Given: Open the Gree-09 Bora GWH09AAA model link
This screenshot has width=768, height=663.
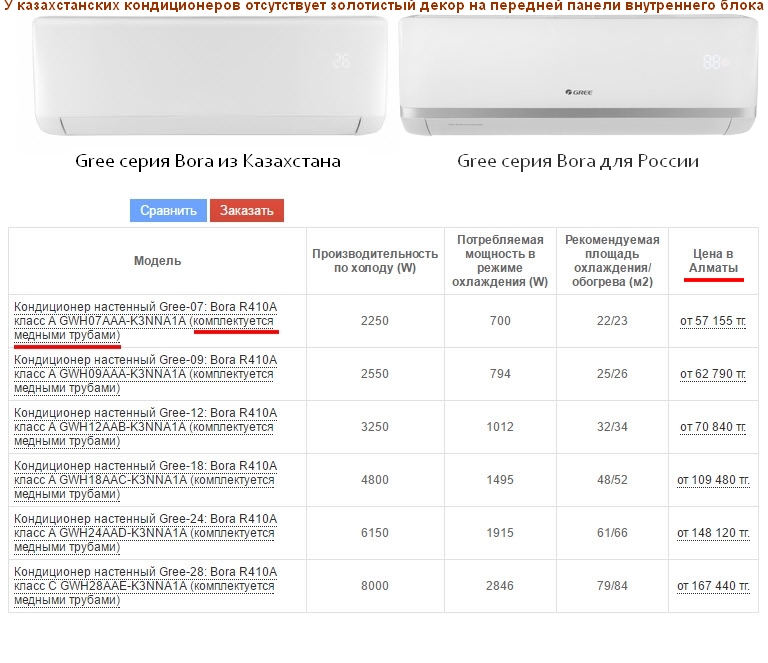Looking at the screenshot, I should pos(145,373).
